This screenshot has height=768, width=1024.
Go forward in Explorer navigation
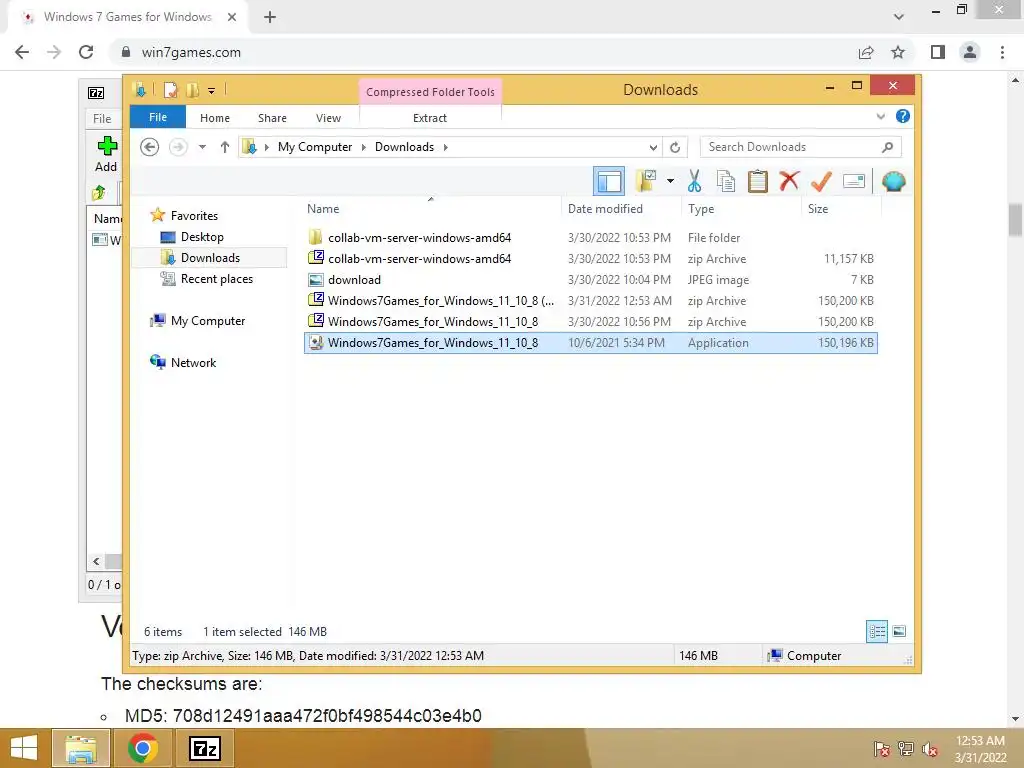178,147
